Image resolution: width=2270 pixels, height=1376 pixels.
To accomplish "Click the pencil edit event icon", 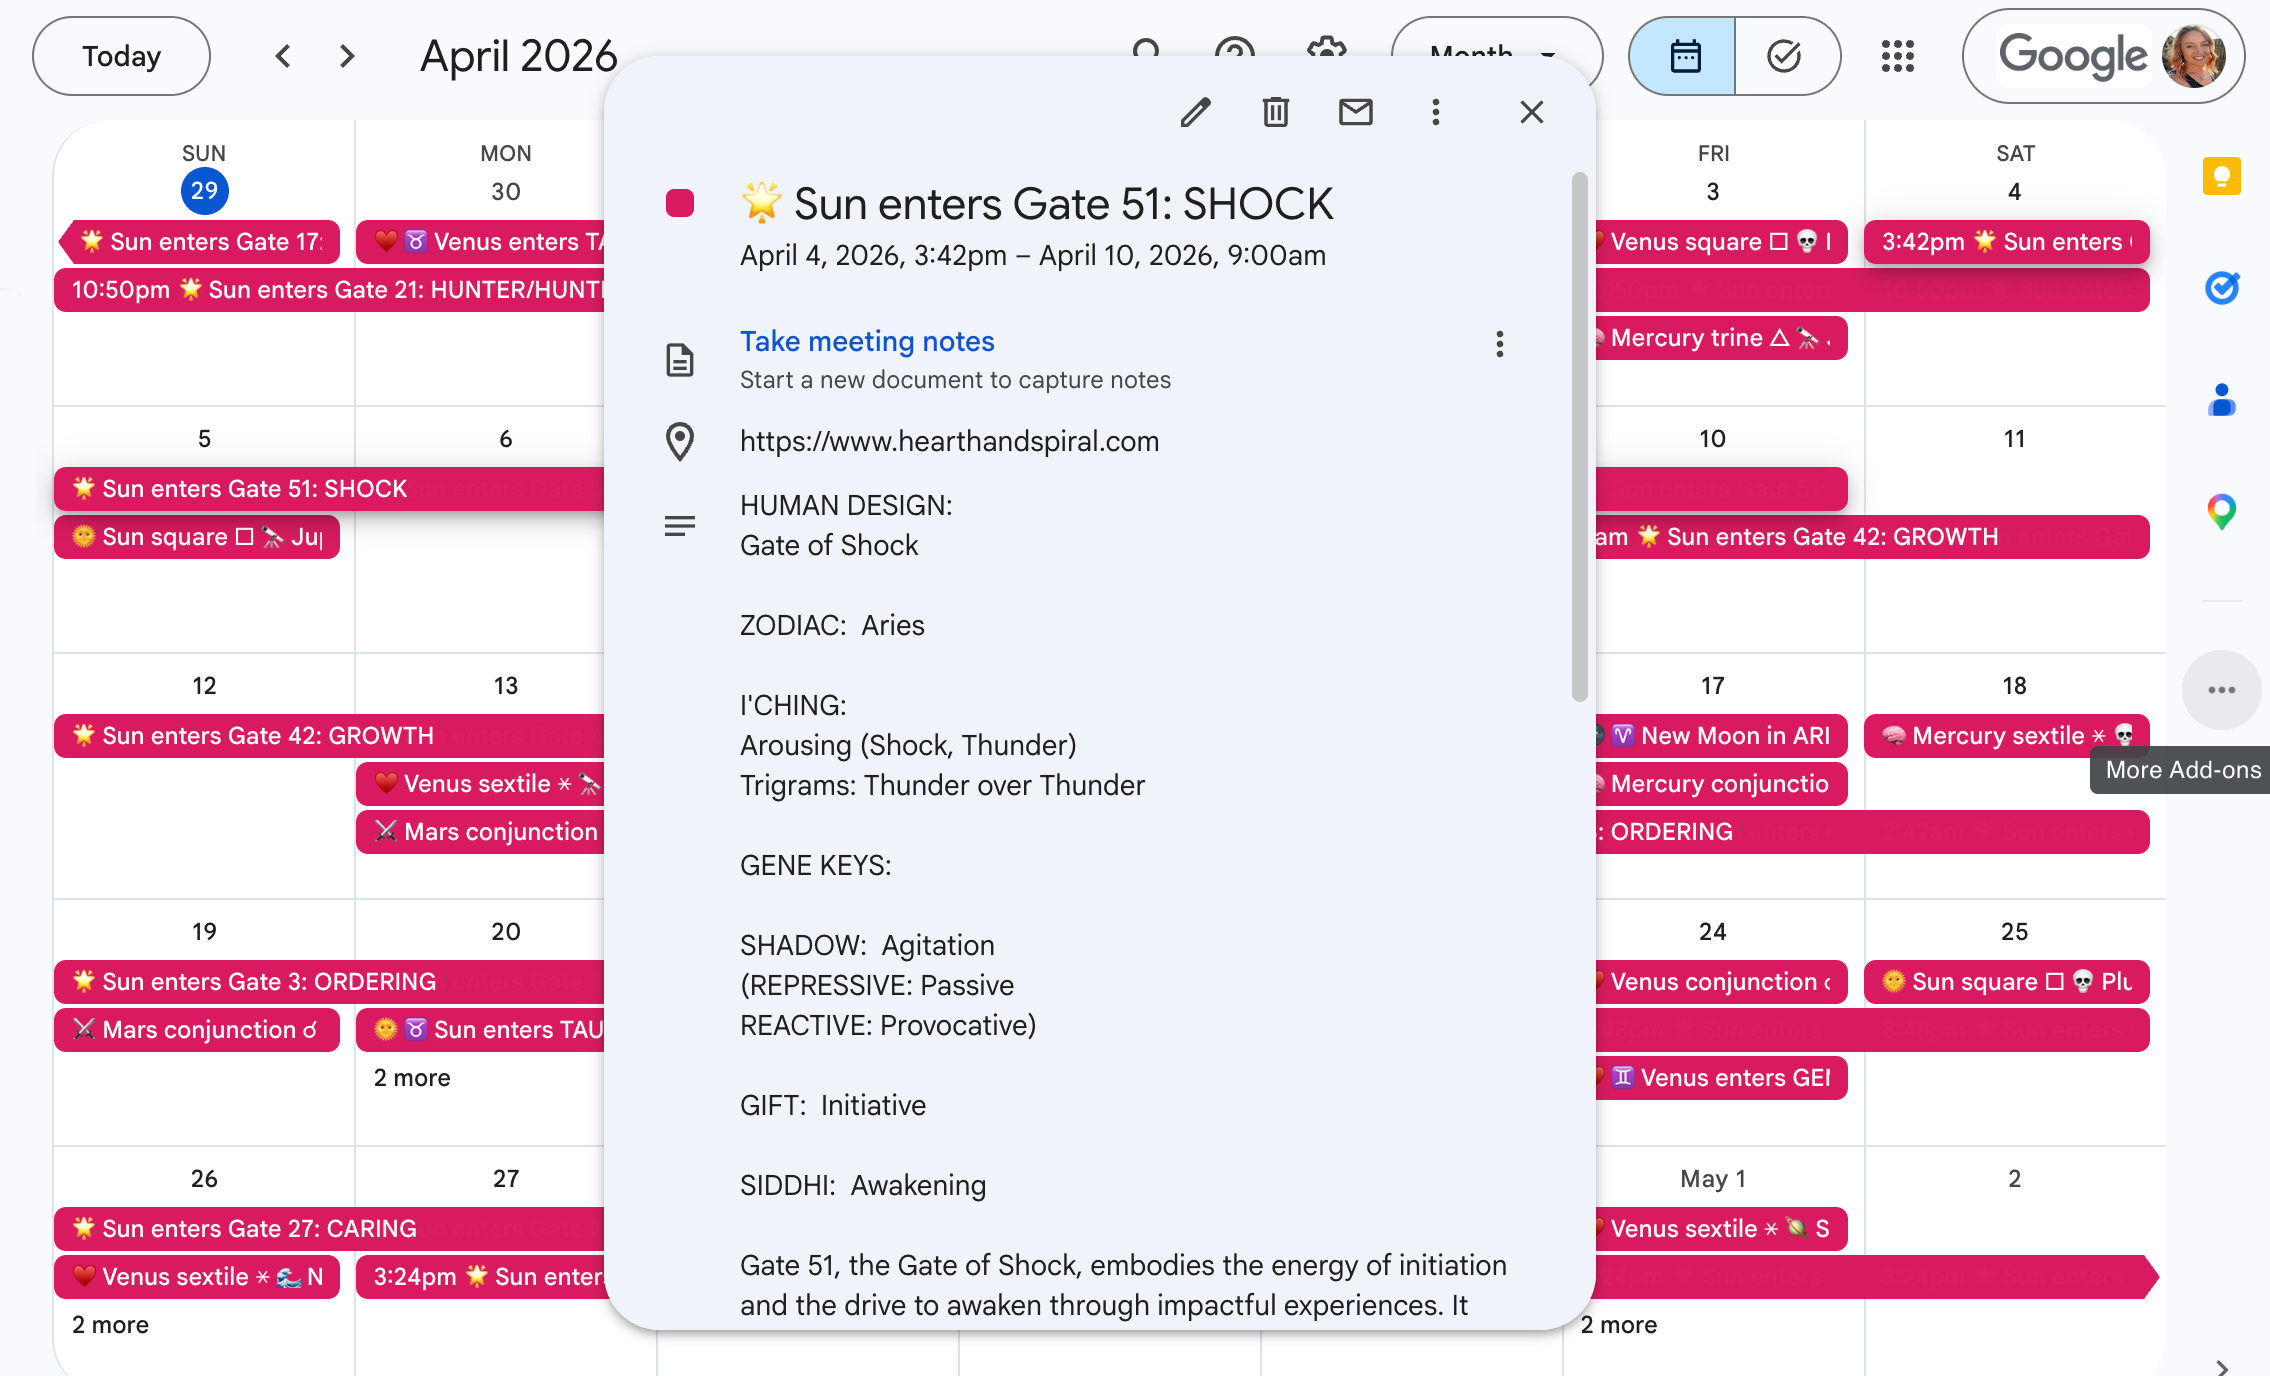I will coord(1195,112).
